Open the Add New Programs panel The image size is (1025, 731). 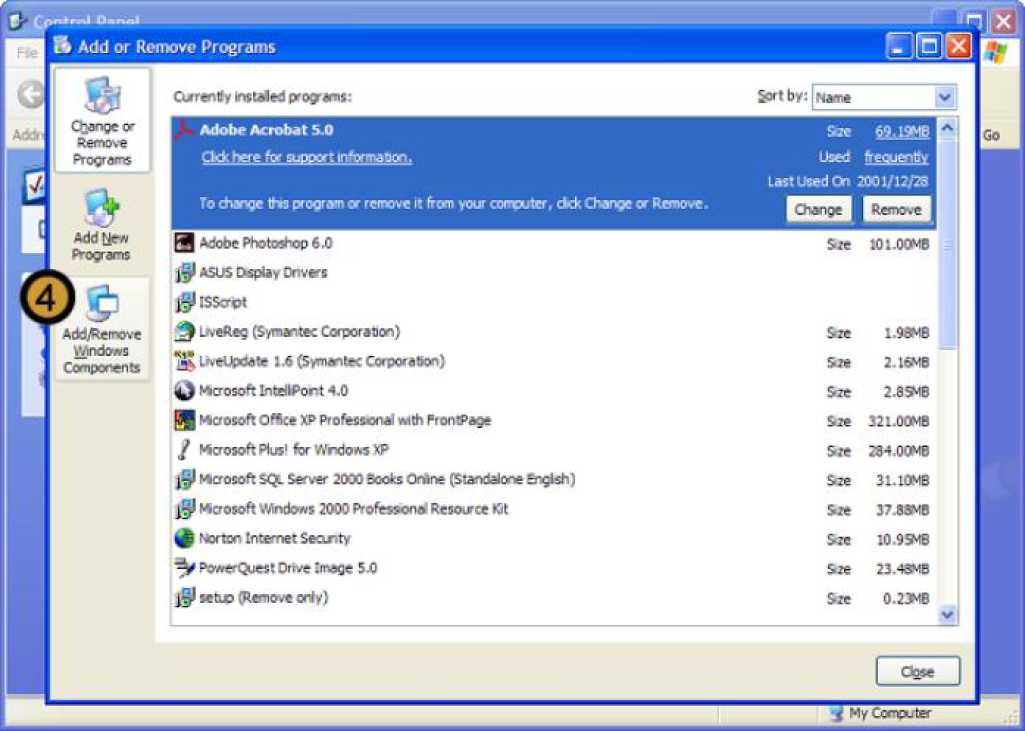pos(101,225)
